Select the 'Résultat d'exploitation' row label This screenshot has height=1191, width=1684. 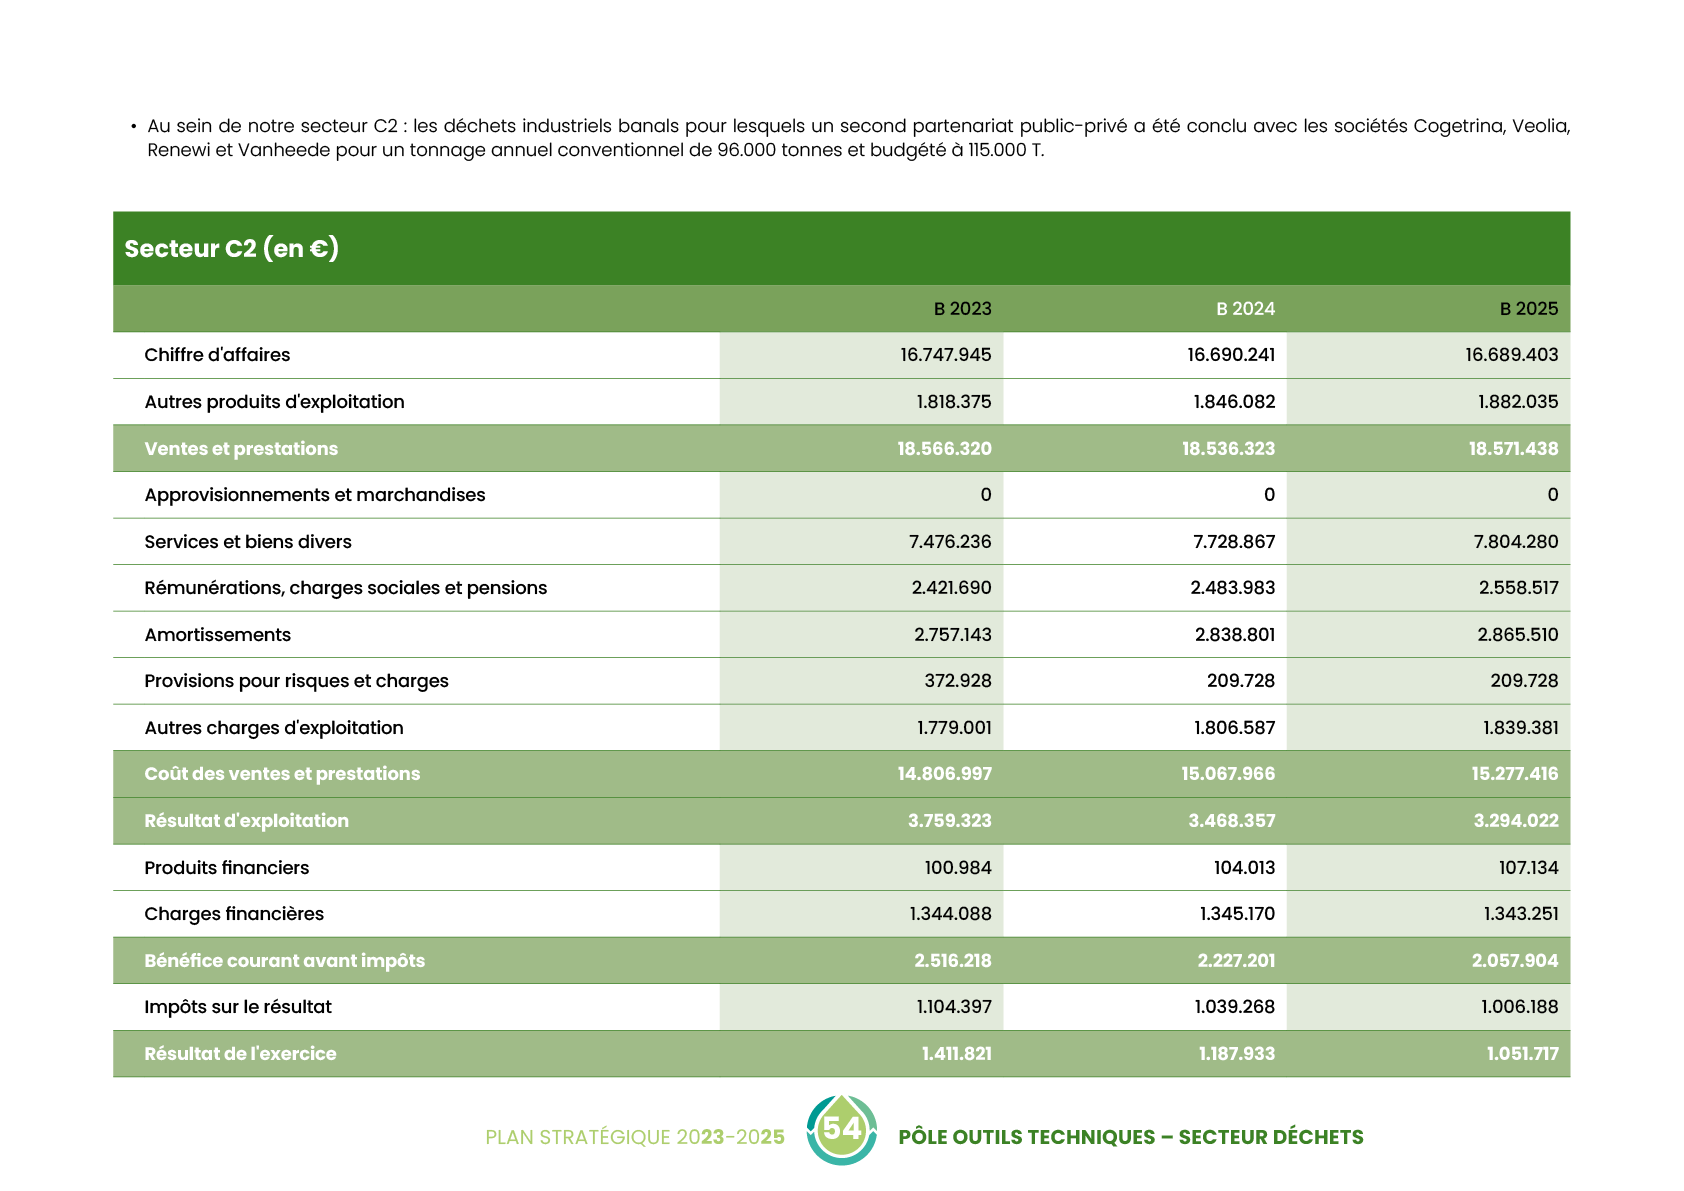(246, 821)
